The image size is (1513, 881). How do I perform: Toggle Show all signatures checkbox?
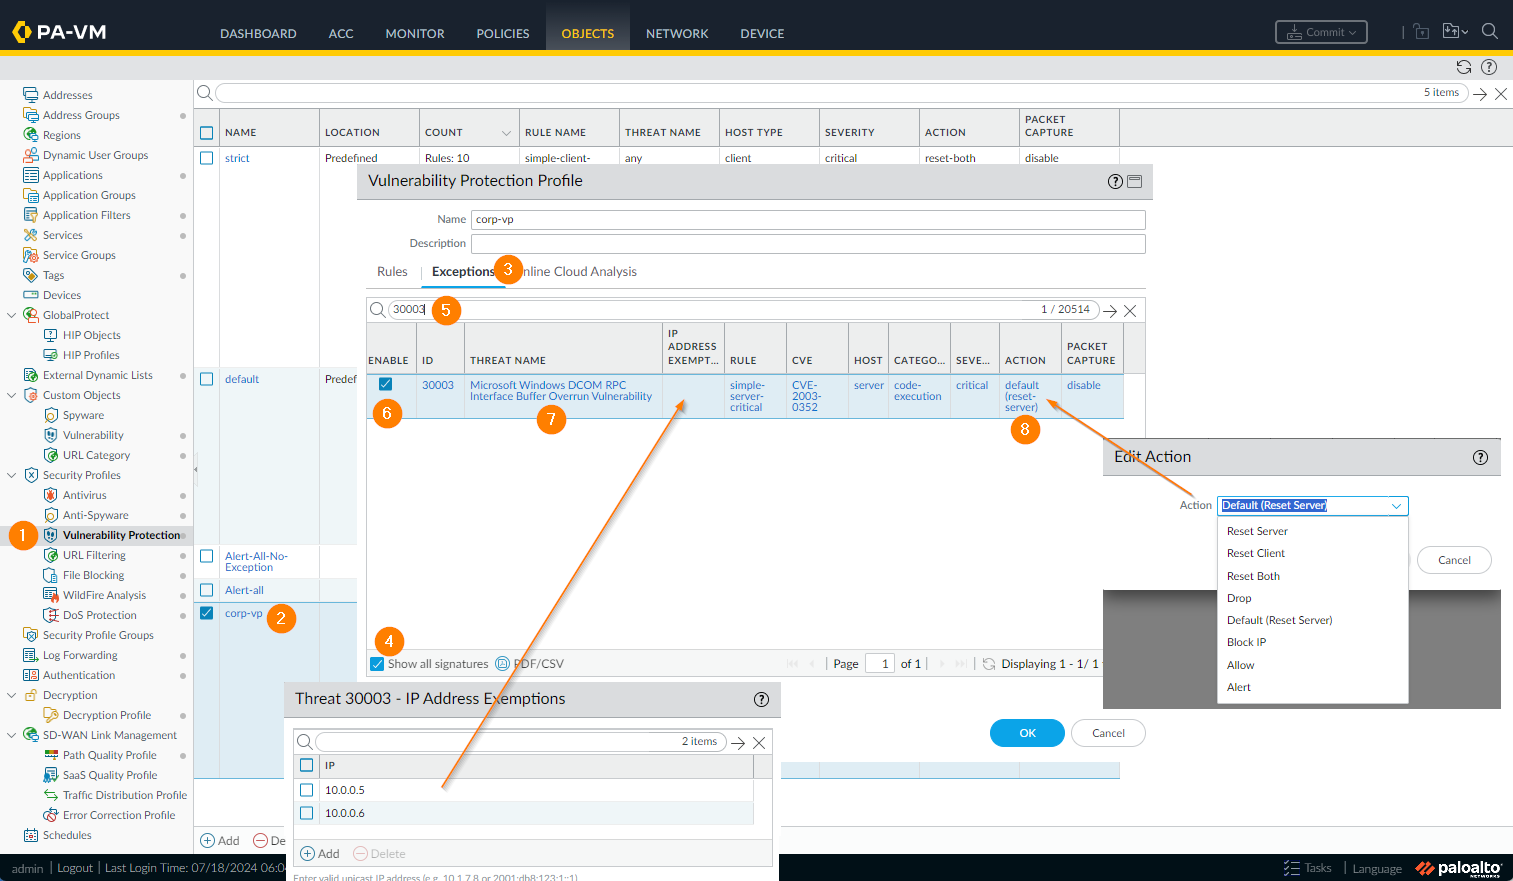[x=377, y=664]
